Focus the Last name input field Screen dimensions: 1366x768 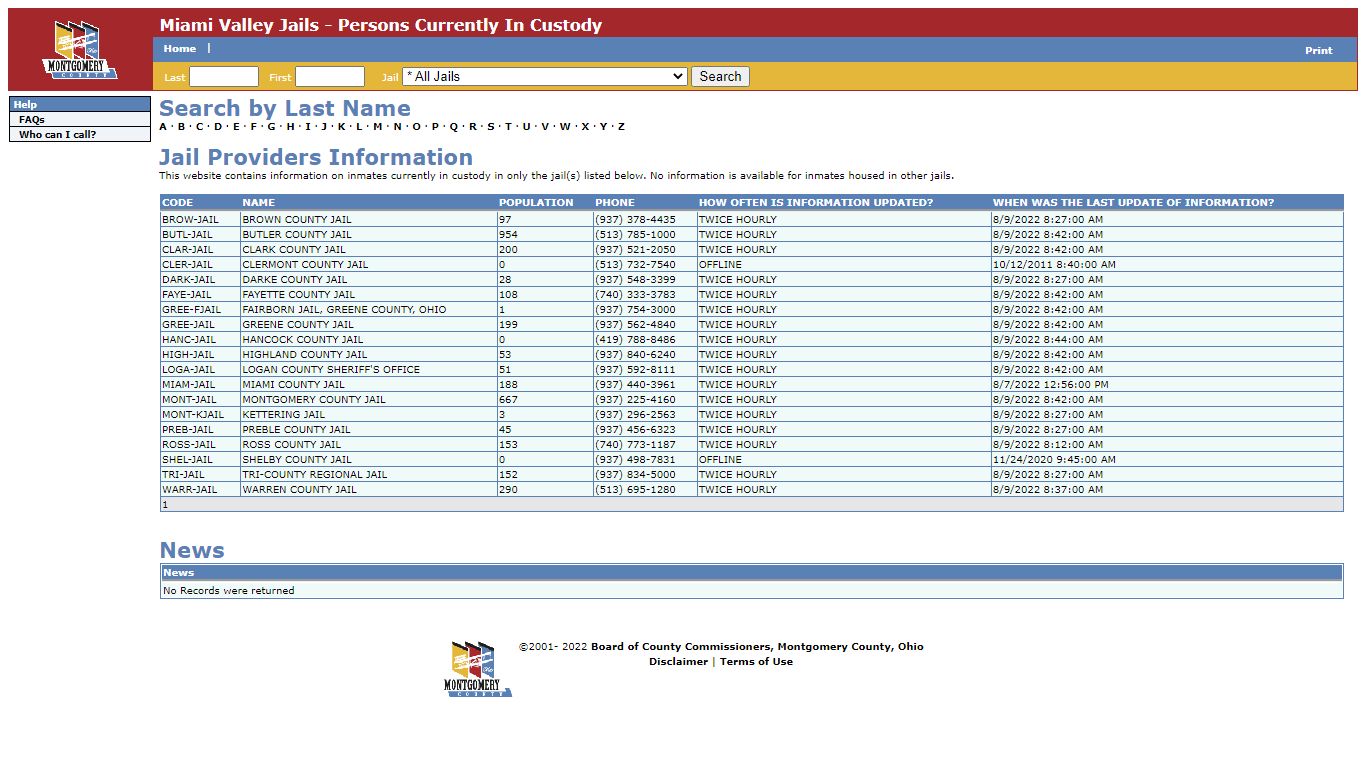point(224,77)
